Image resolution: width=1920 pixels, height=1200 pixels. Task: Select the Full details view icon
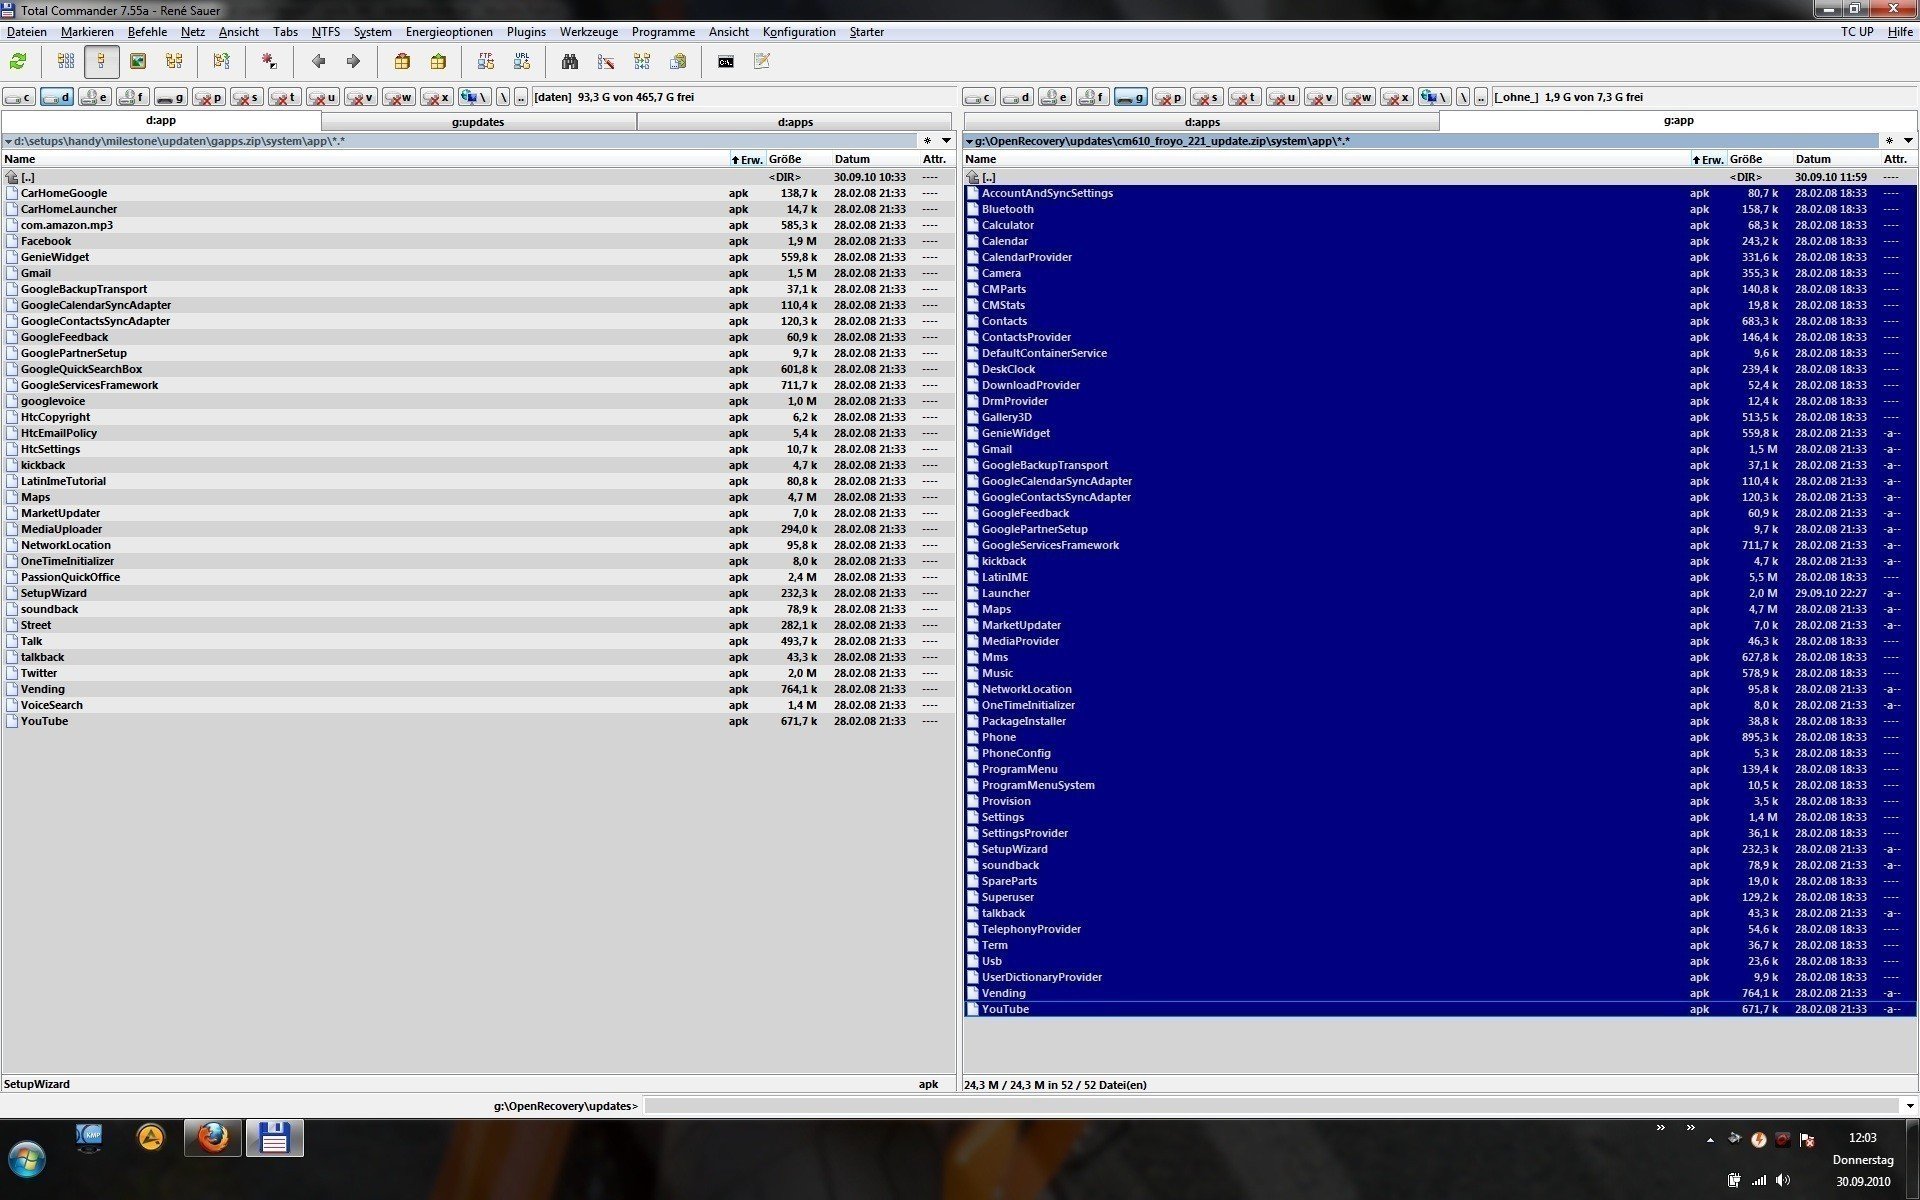click(101, 62)
